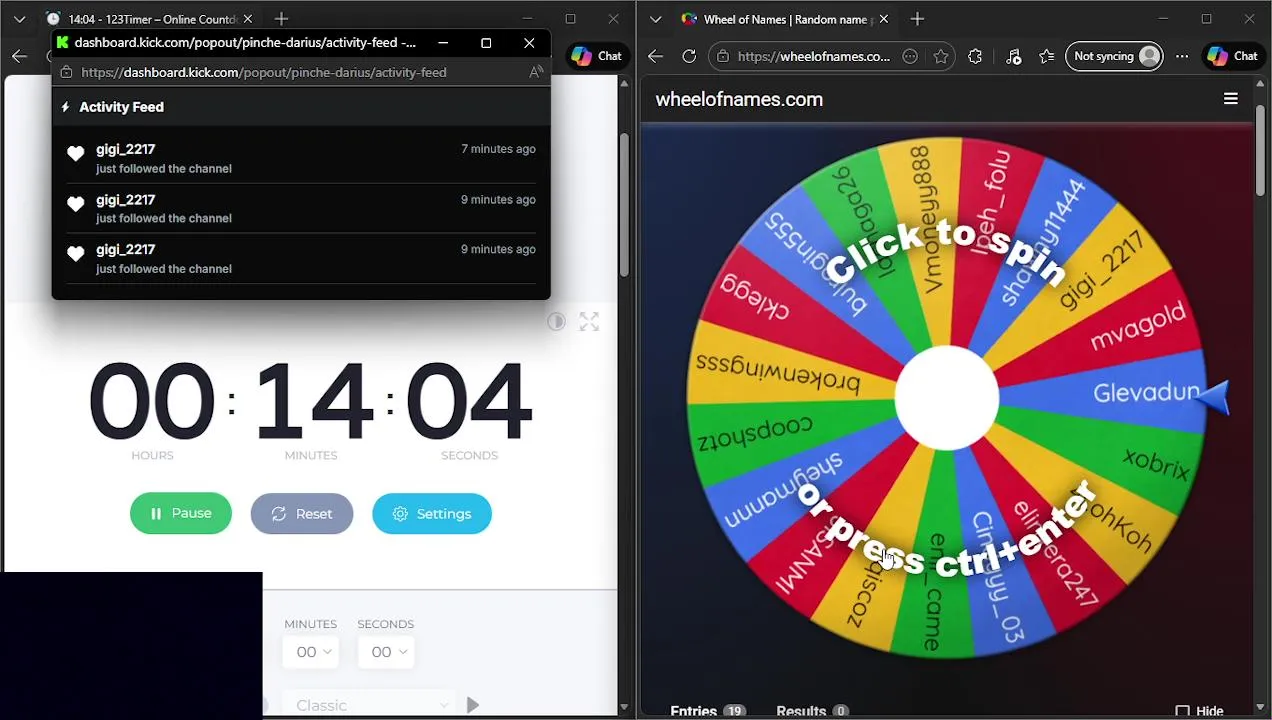
Task: Click the 14 minutes timer digits
Action: 314,402
